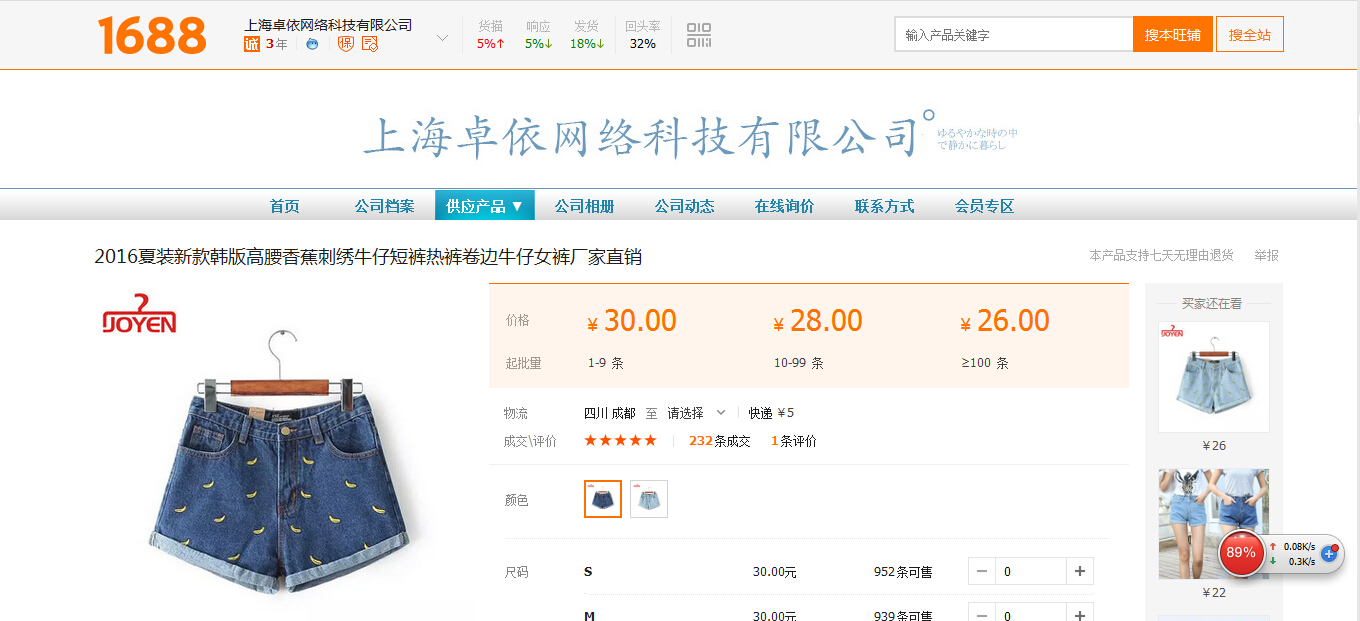Click the blue Wangwang chat icon
Screen dimensions: 1360x621
pos(312,44)
